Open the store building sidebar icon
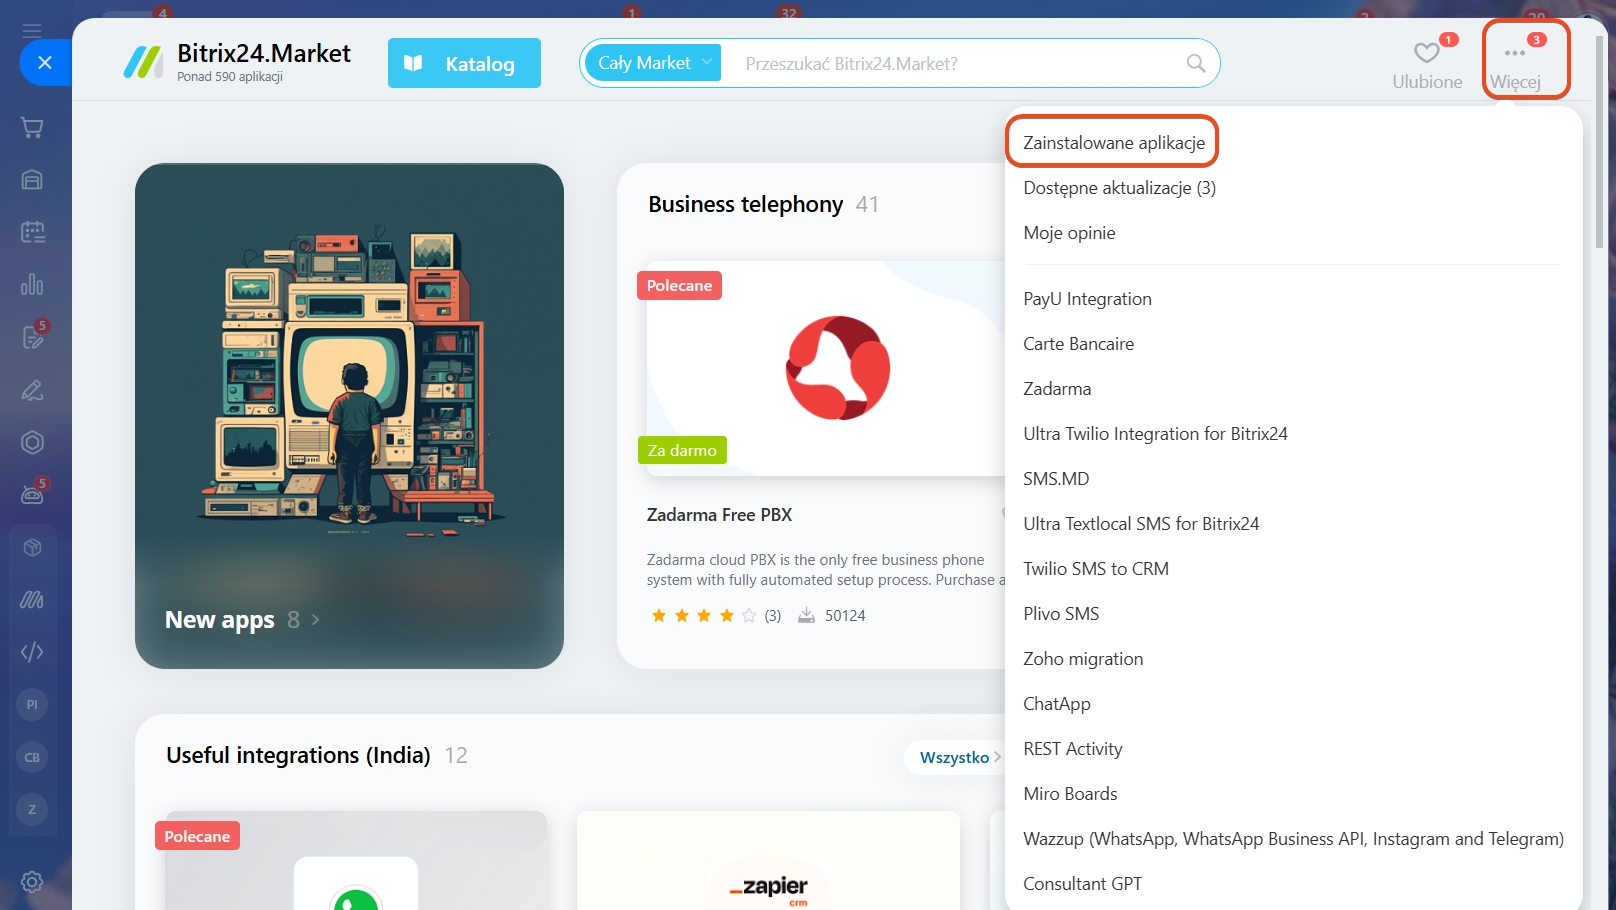The image size is (1616, 910). pyautogui.click(x=32, y=180)
